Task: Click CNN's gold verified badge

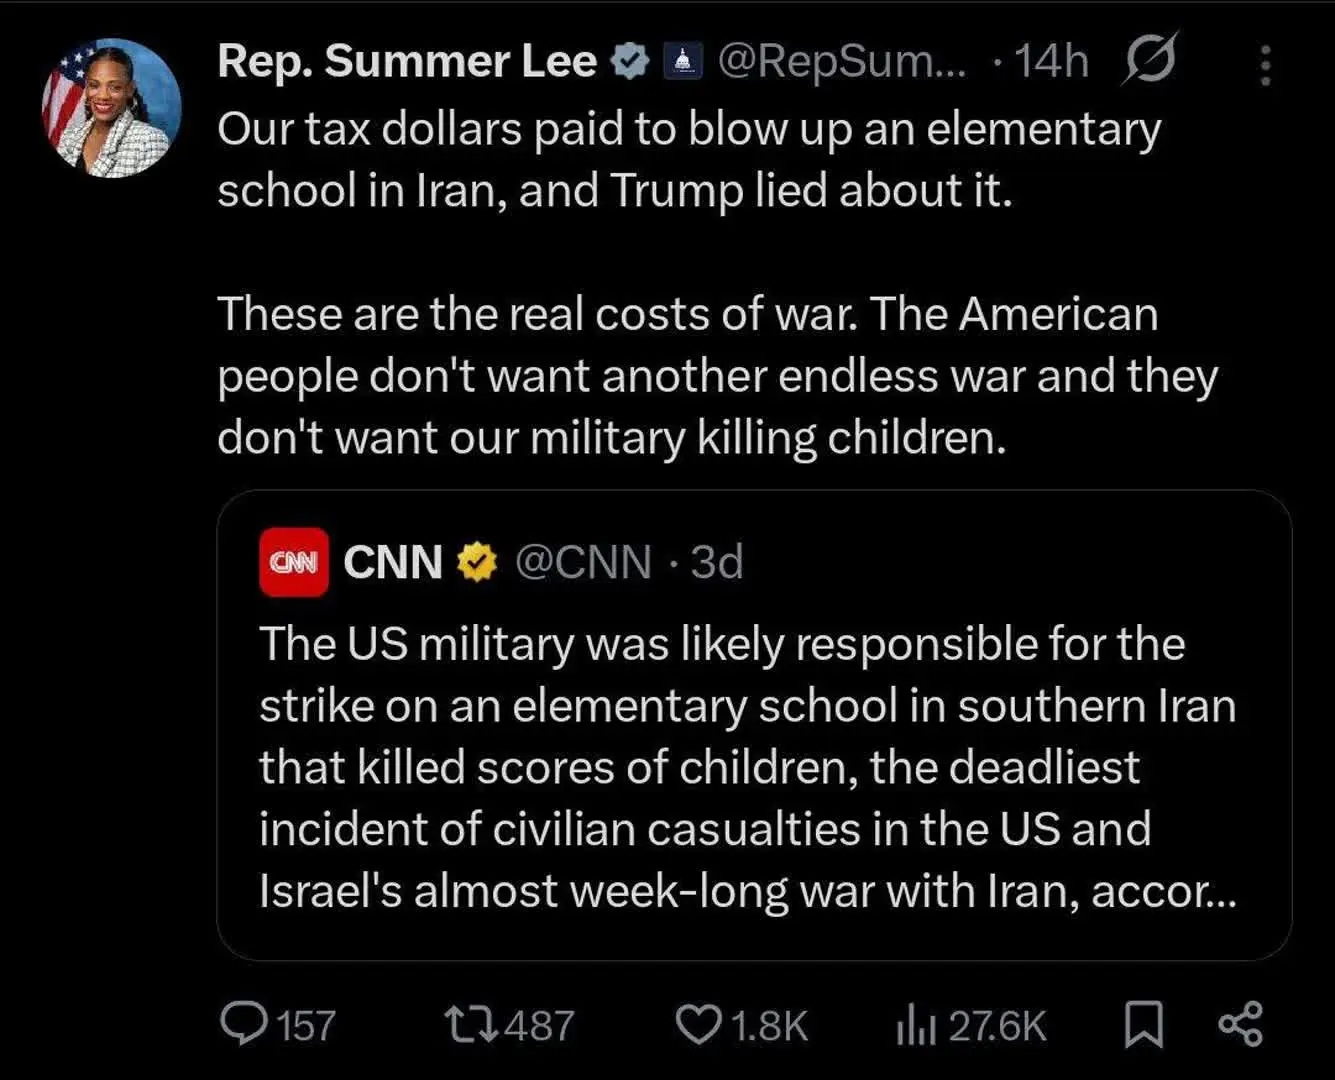Action: [478, 562]
